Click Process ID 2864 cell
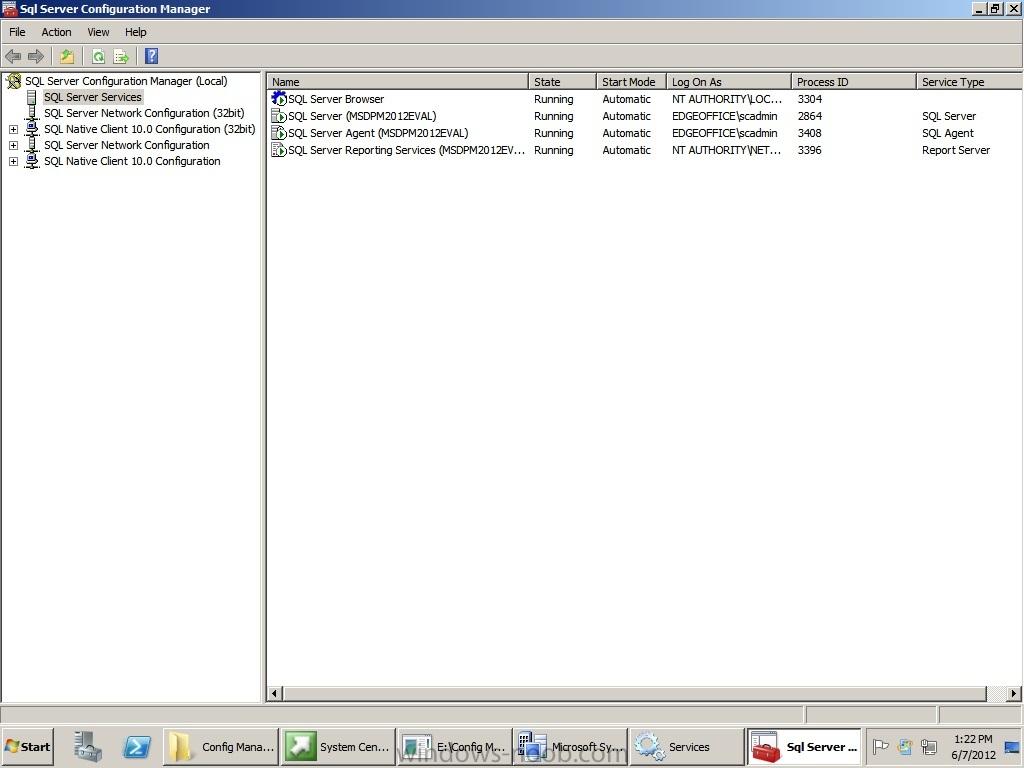 click(x=809, y=116)
